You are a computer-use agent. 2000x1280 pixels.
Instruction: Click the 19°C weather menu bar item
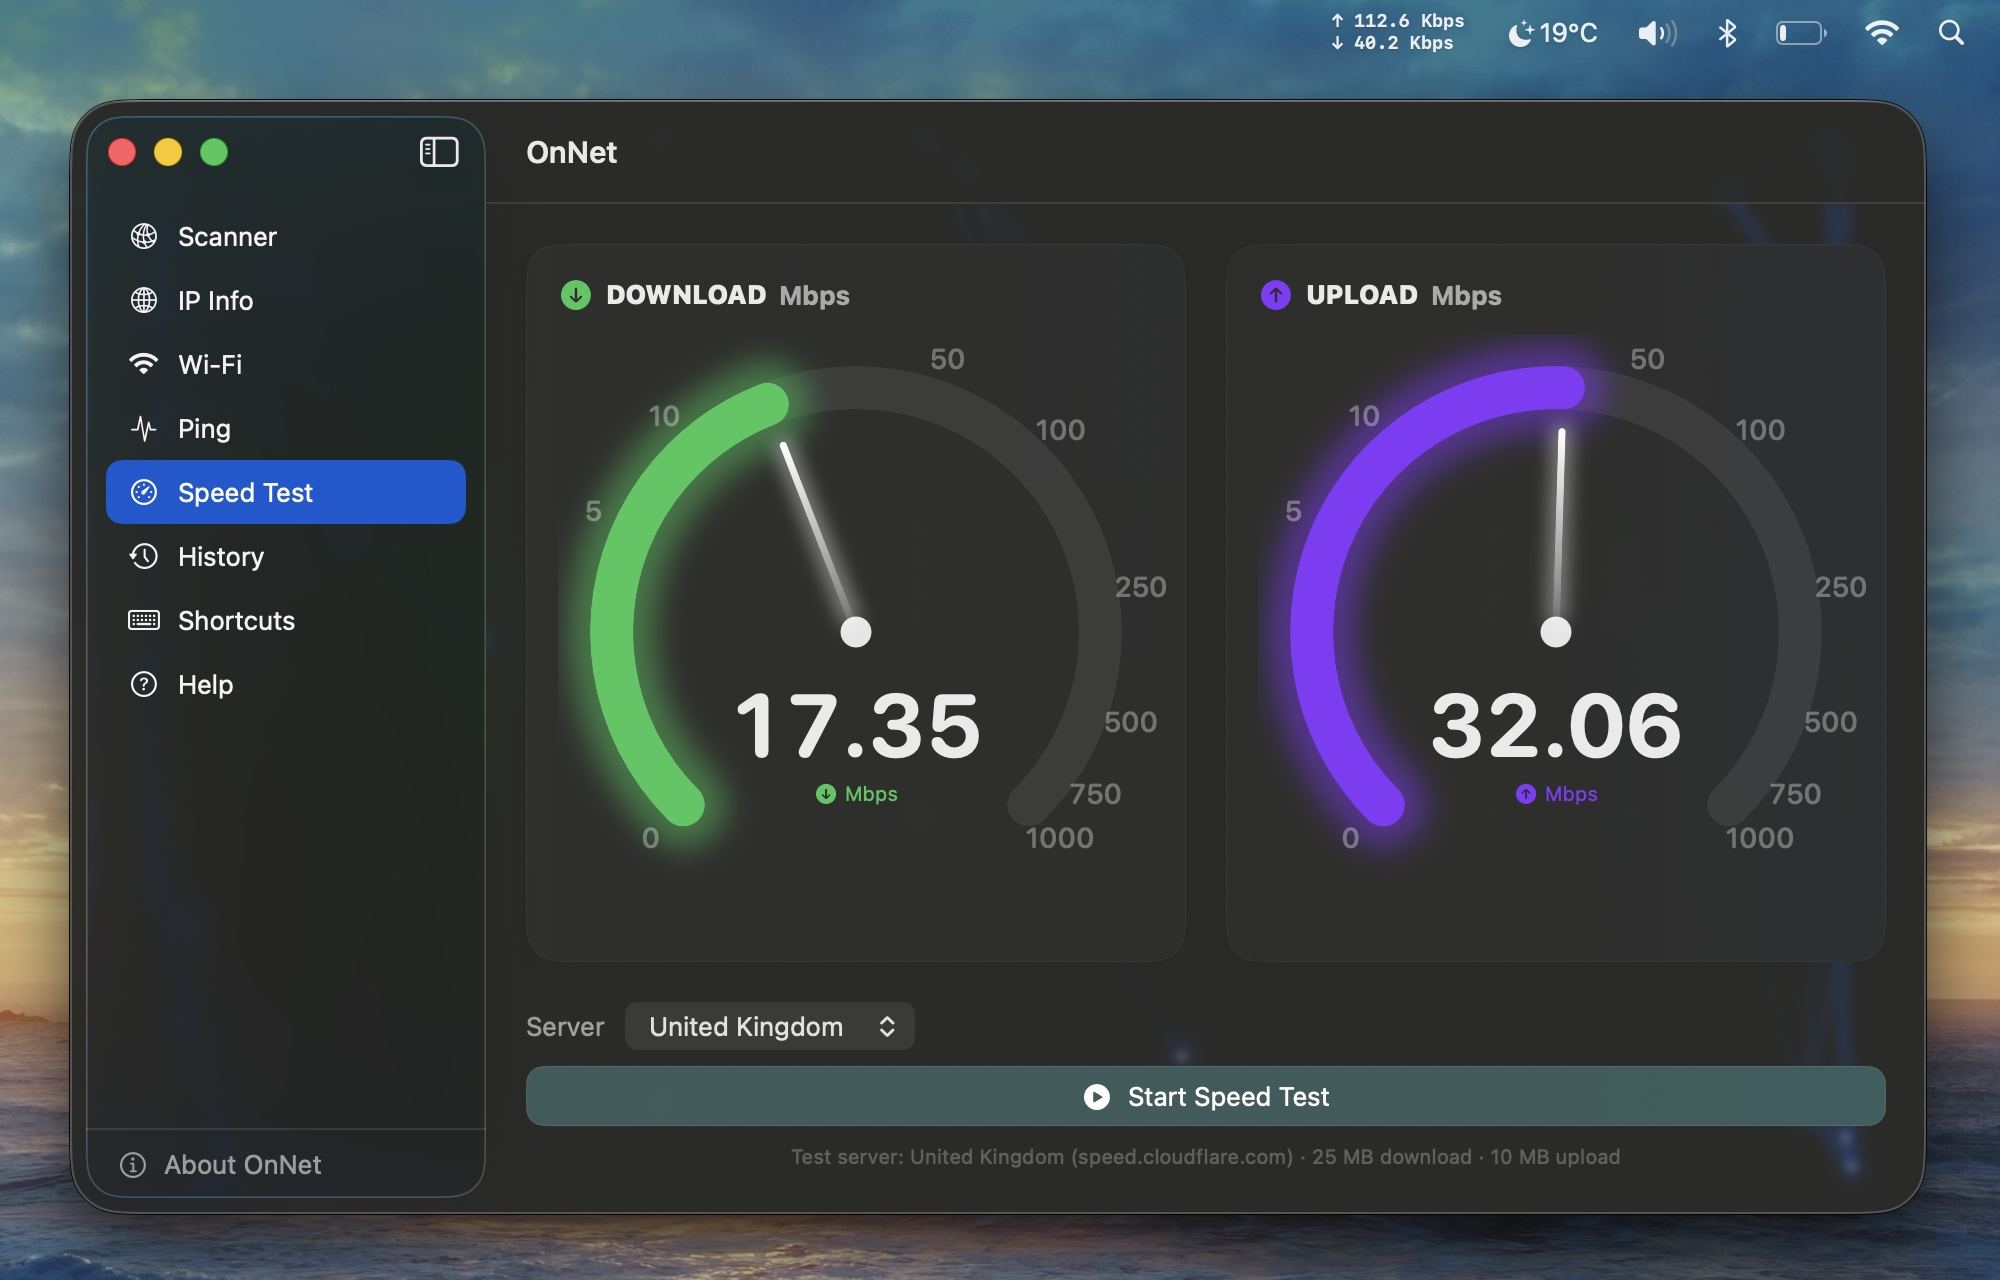[x=1553, y=33]
